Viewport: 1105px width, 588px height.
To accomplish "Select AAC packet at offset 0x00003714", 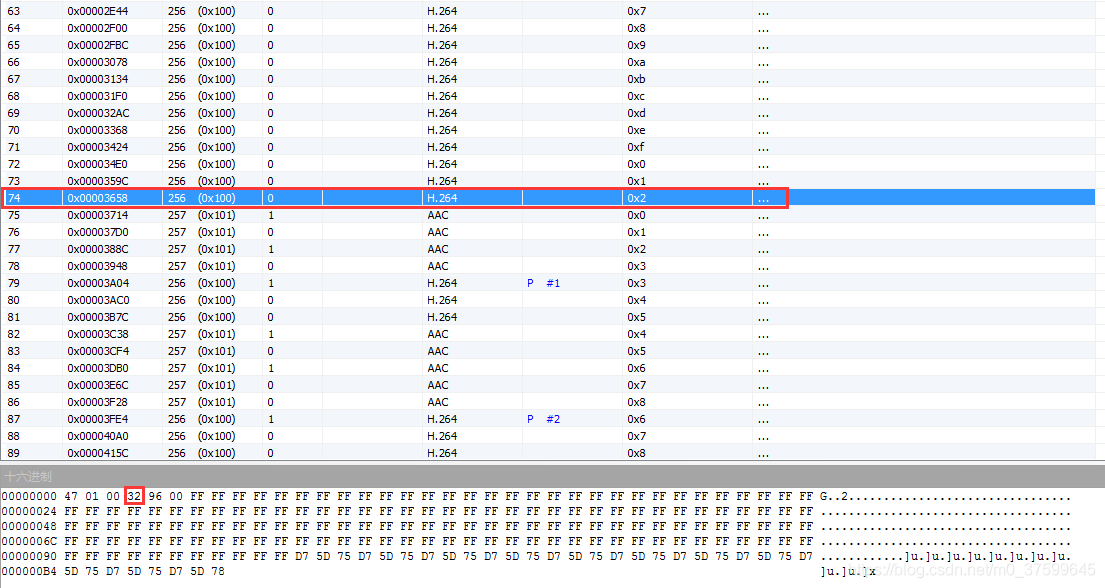I will point(548,215).
